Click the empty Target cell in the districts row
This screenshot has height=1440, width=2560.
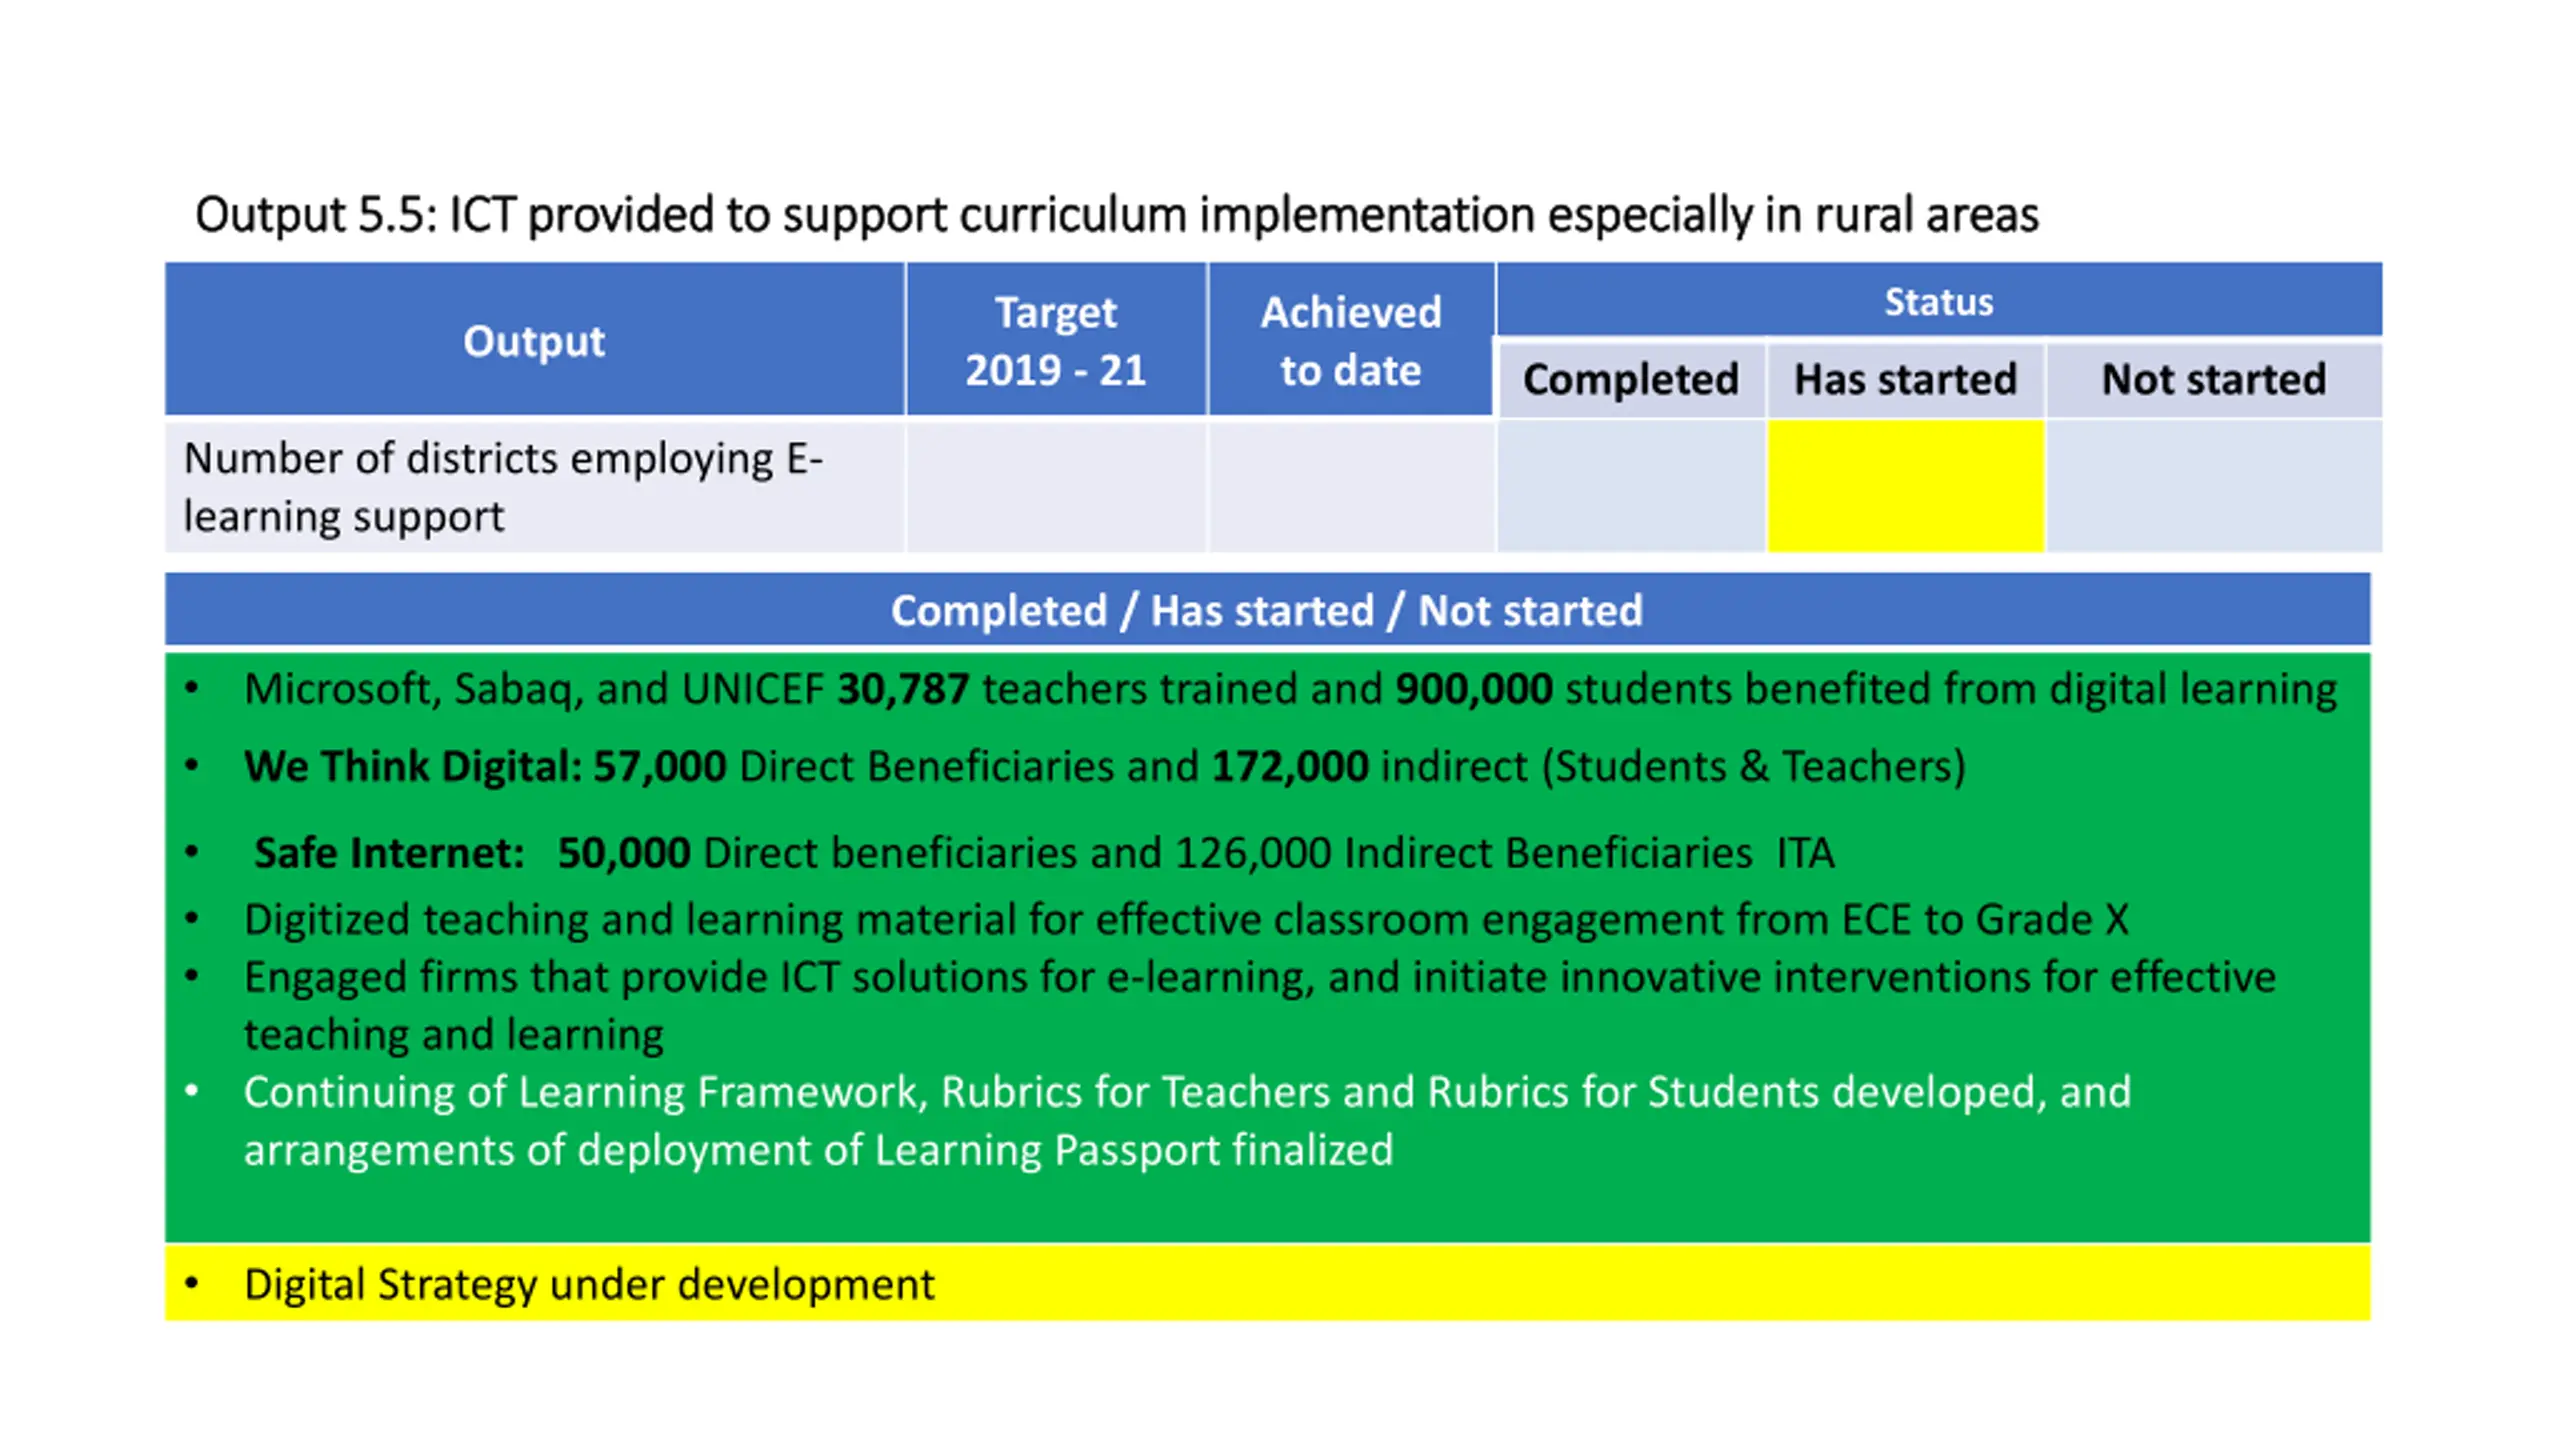(1056, 486)
